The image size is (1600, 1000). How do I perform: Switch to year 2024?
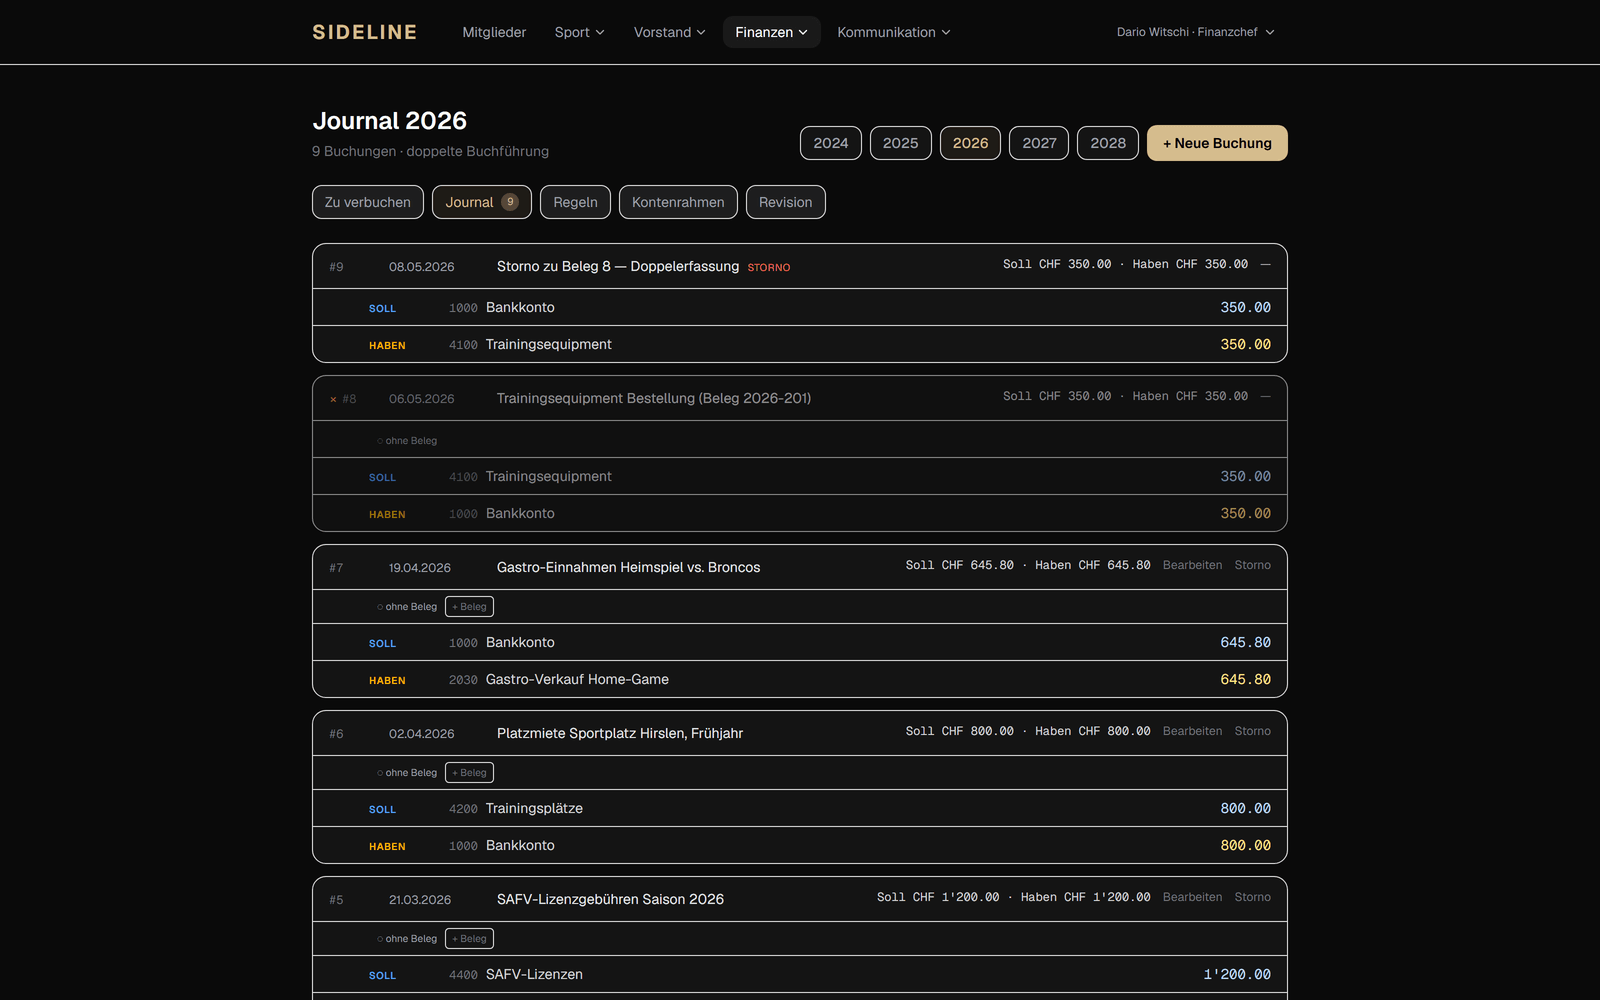pyautogui.click(x=831, y=143)
